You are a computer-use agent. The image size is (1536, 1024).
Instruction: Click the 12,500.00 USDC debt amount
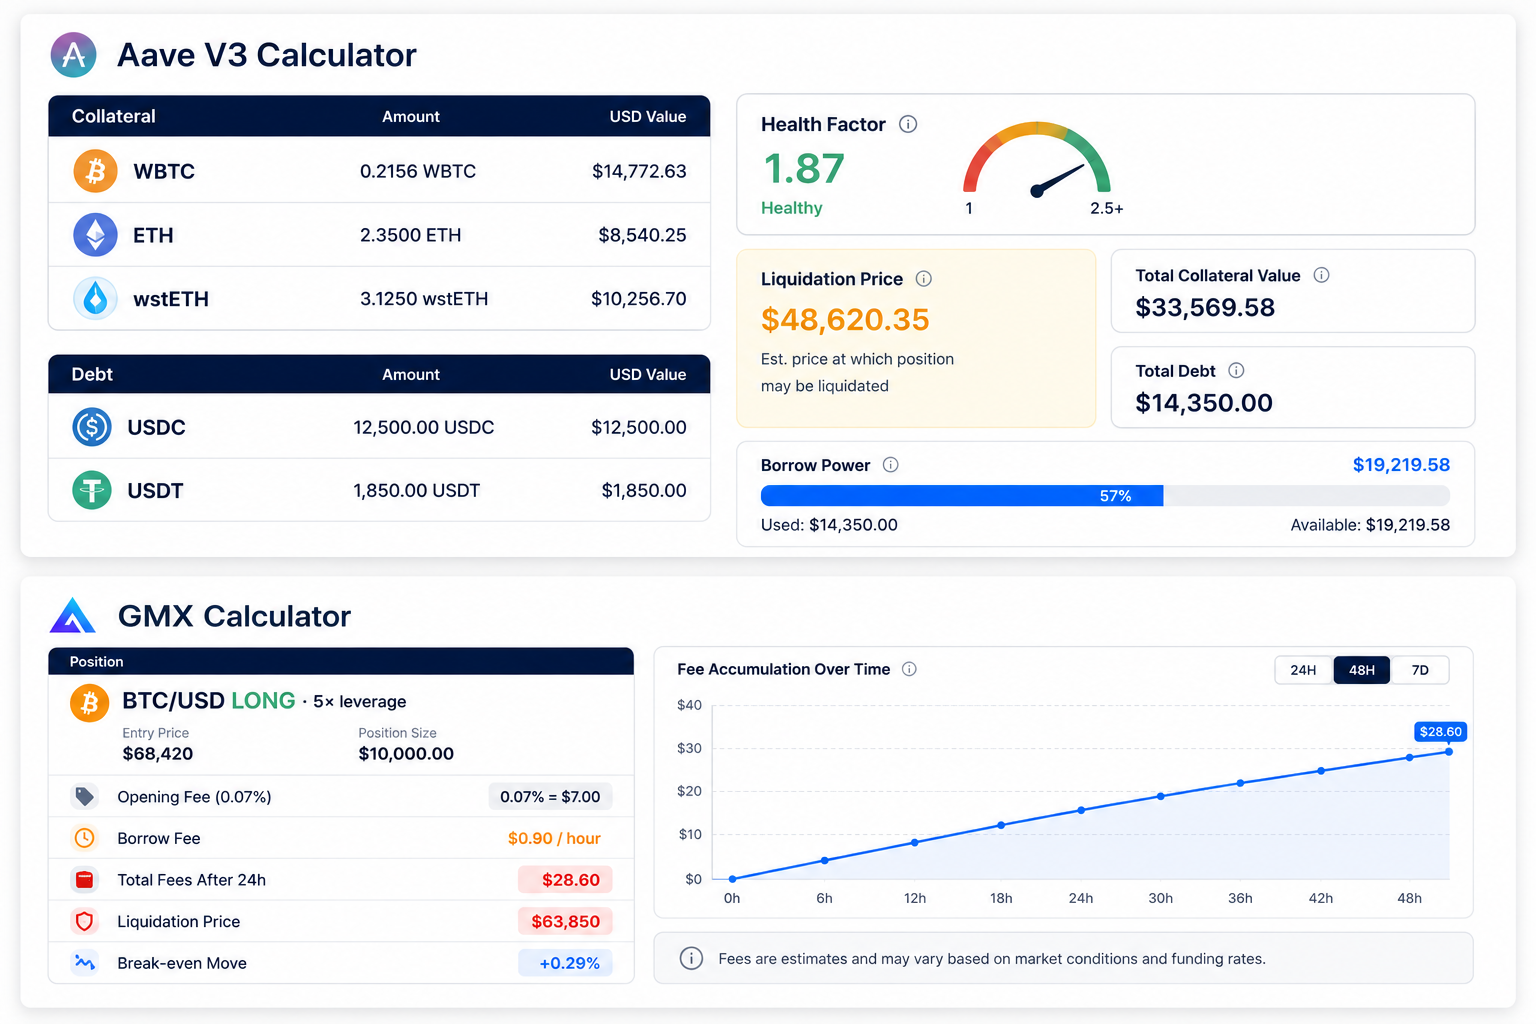pyautogui.click(x=424, y=427)
